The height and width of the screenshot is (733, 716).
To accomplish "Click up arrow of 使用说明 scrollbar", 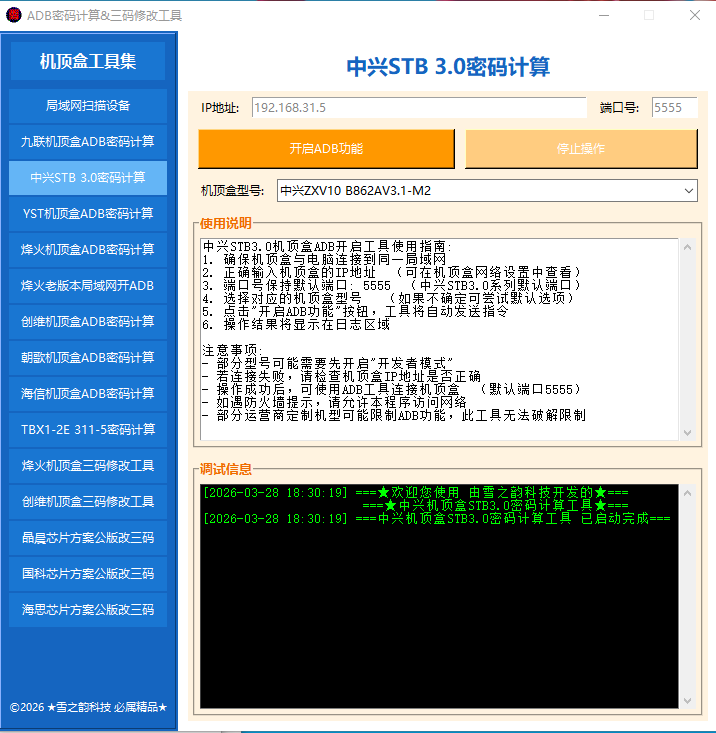I will pyautogui.click(x=687, y=247).
